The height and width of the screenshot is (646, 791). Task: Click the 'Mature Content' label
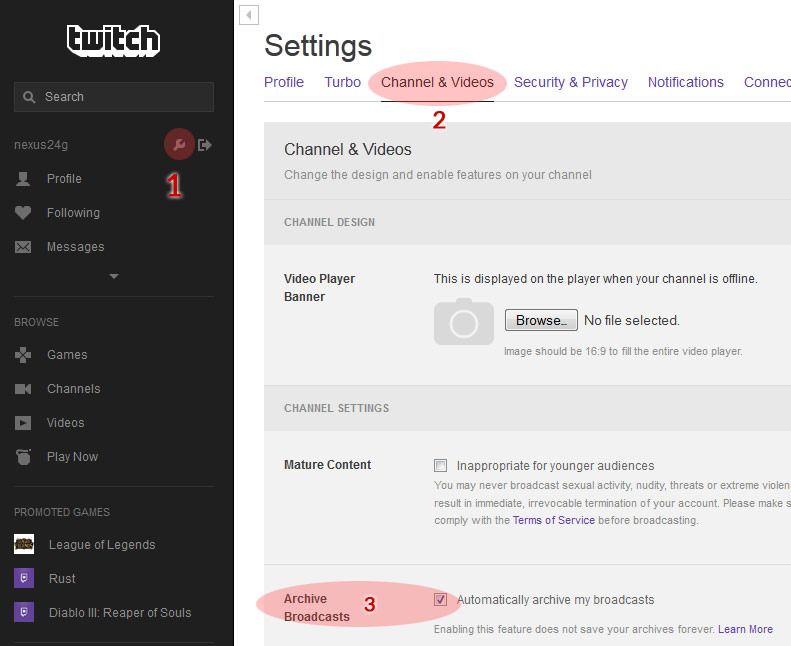pyautogui.click(x=327, y=464)
